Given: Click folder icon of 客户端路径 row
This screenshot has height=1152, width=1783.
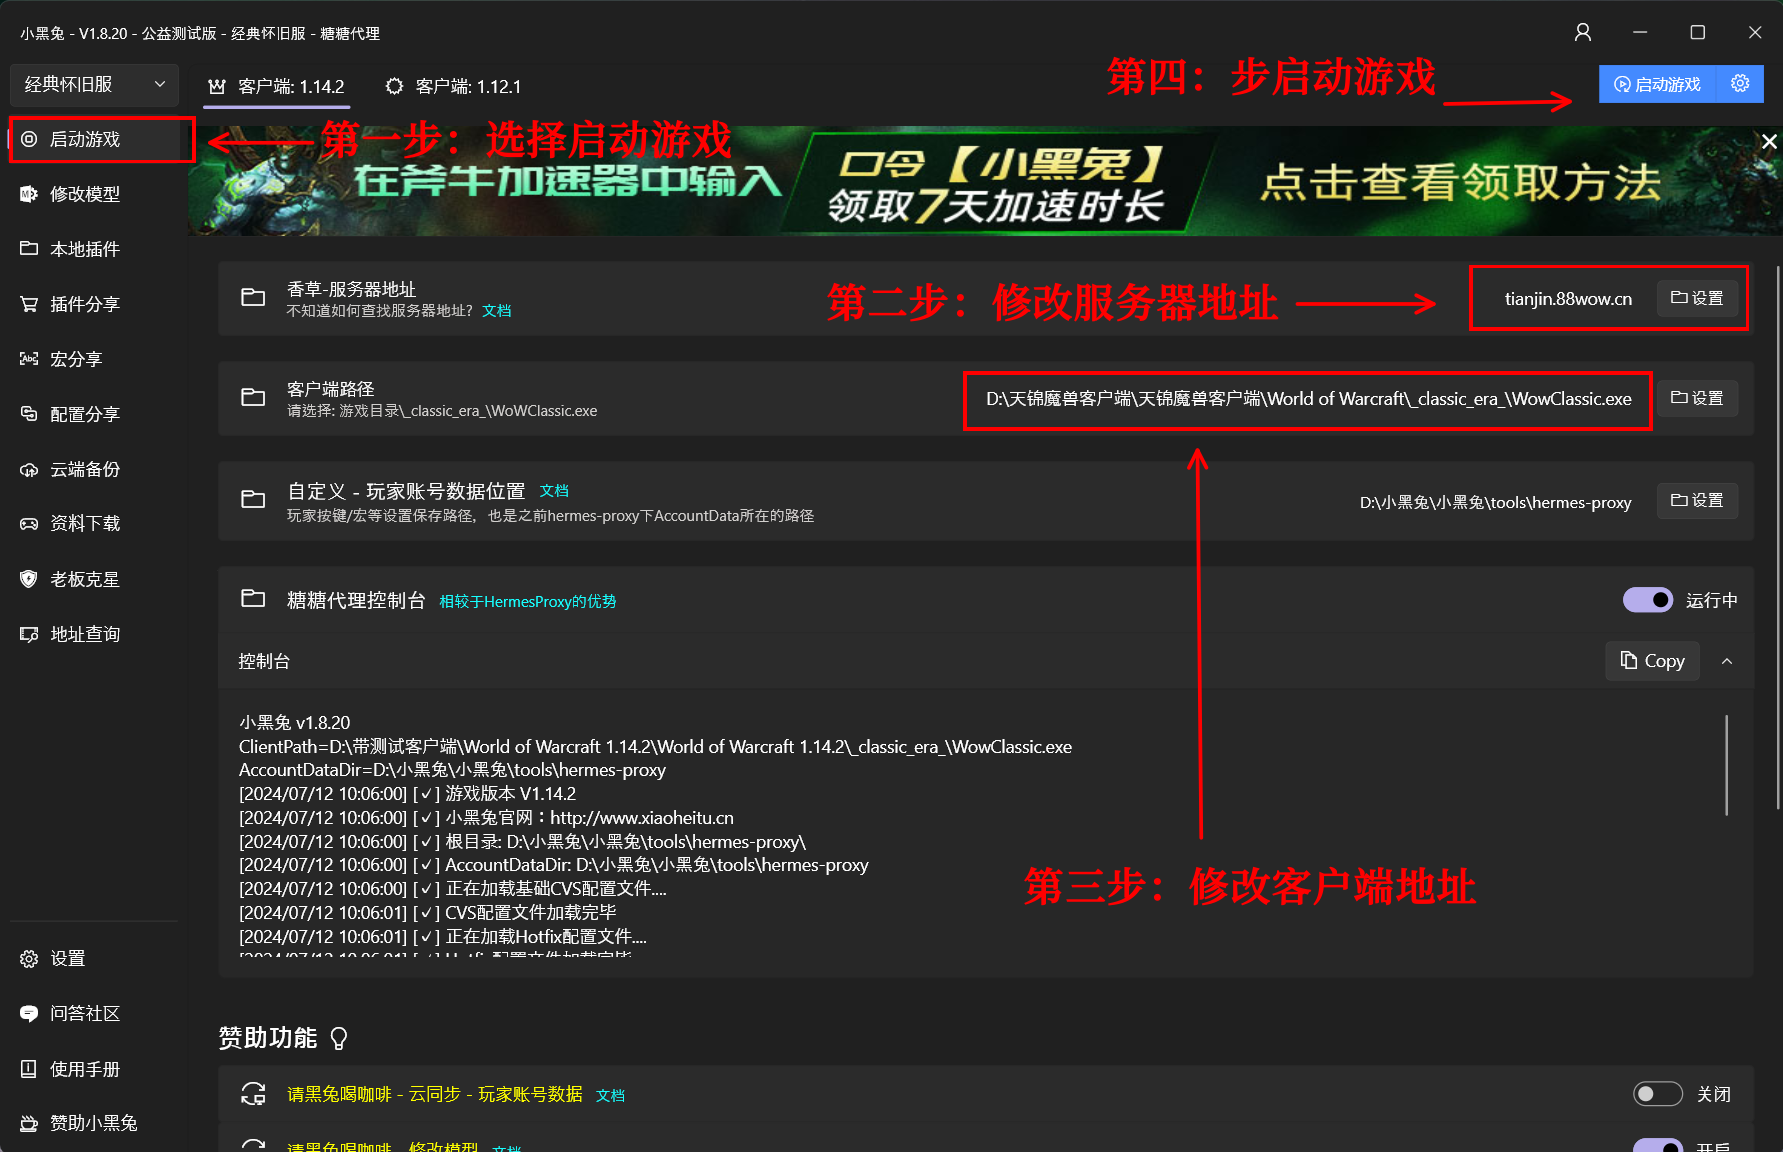Looking at the screenshot, I should pyautogui.click(x=253, y=398).
